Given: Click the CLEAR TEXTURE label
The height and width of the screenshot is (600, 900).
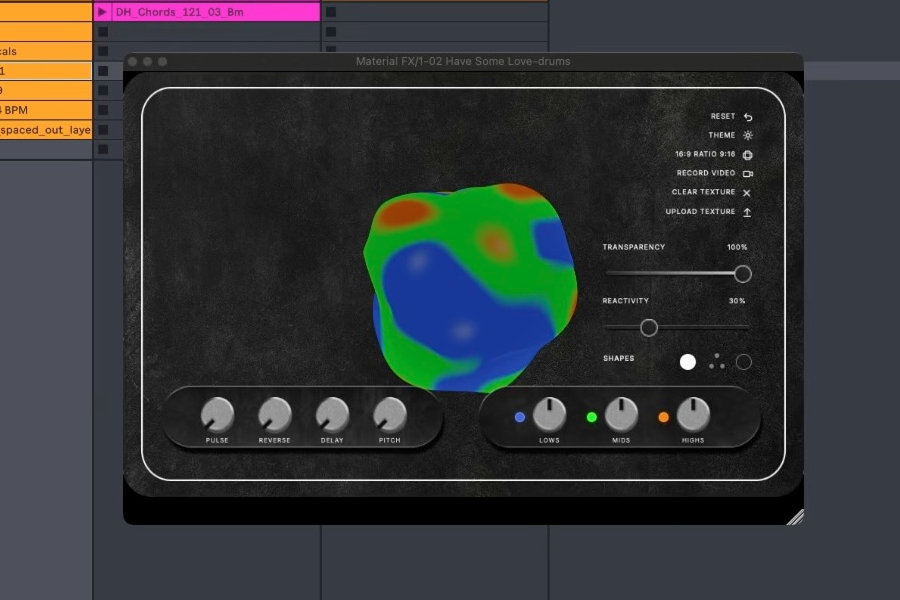Looking at the screenshot, I should tap(703, 192).
